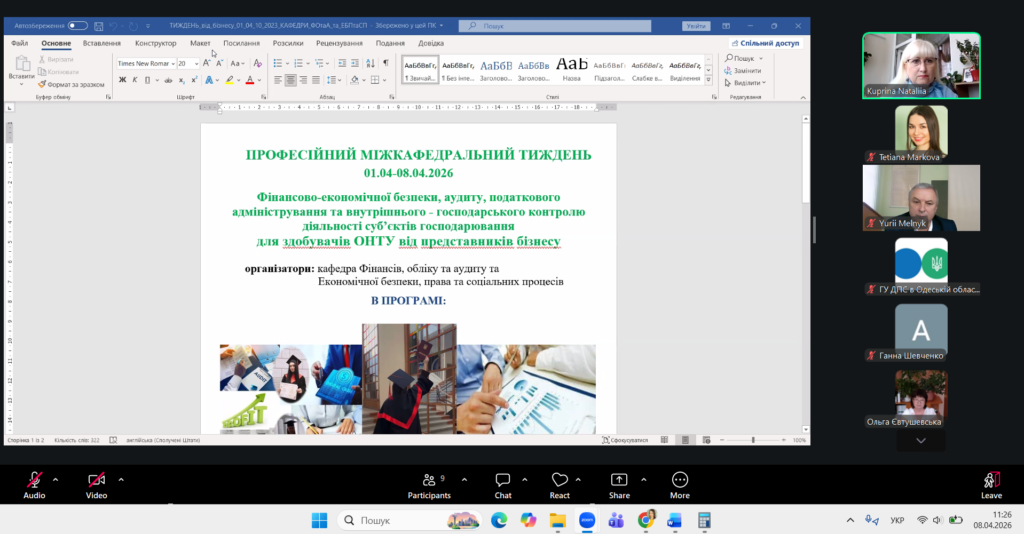The height and width of the screenshot is (534, 1024).
Task: Click the Спільний доступ button
Action: point(765,43)
